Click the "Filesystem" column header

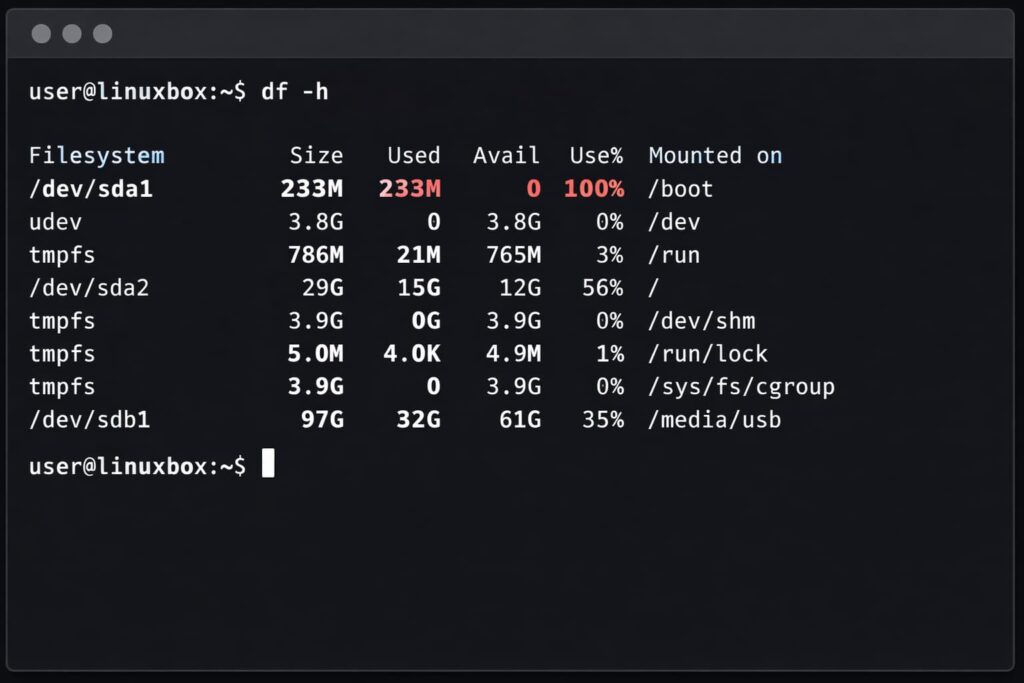[96, 156]
